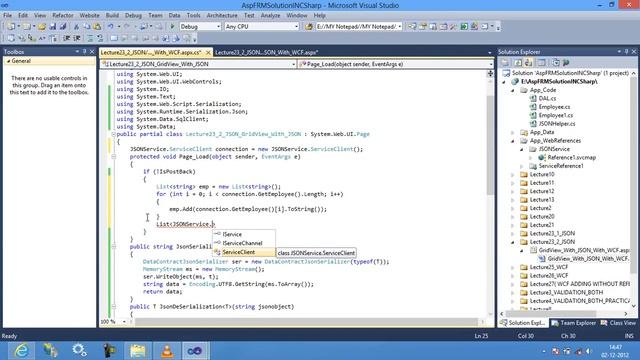Click the Cut scissors icon

pyautogui.click(x=76, y=27)
